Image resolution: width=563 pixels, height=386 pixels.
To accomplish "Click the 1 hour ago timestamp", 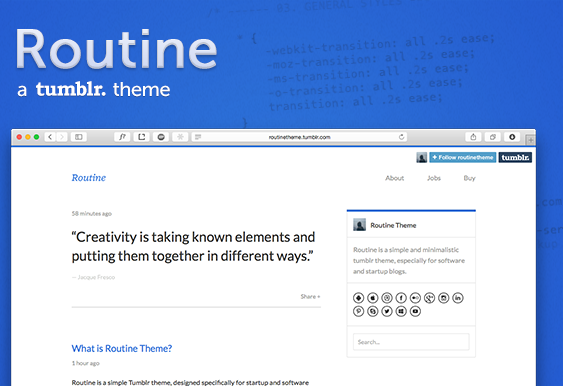I will [x=85, y=363].
